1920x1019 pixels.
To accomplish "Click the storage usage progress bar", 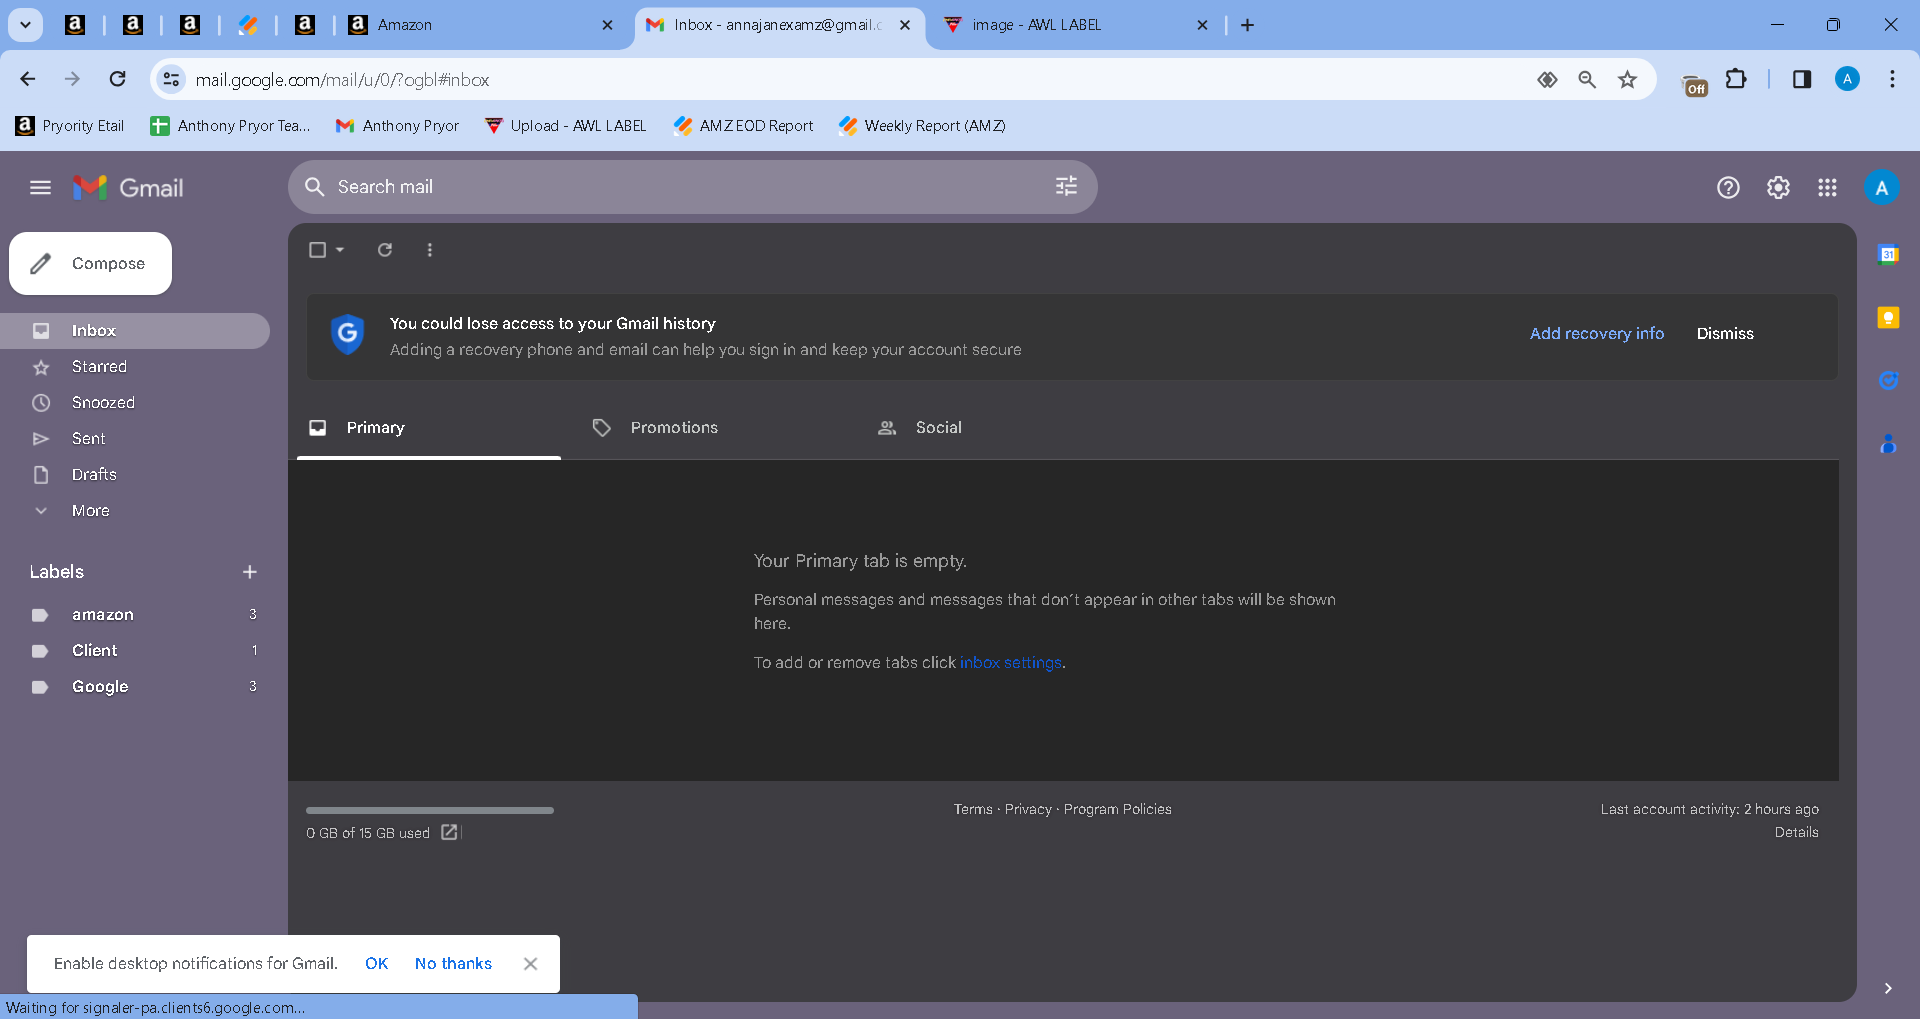I will (430, 810).
